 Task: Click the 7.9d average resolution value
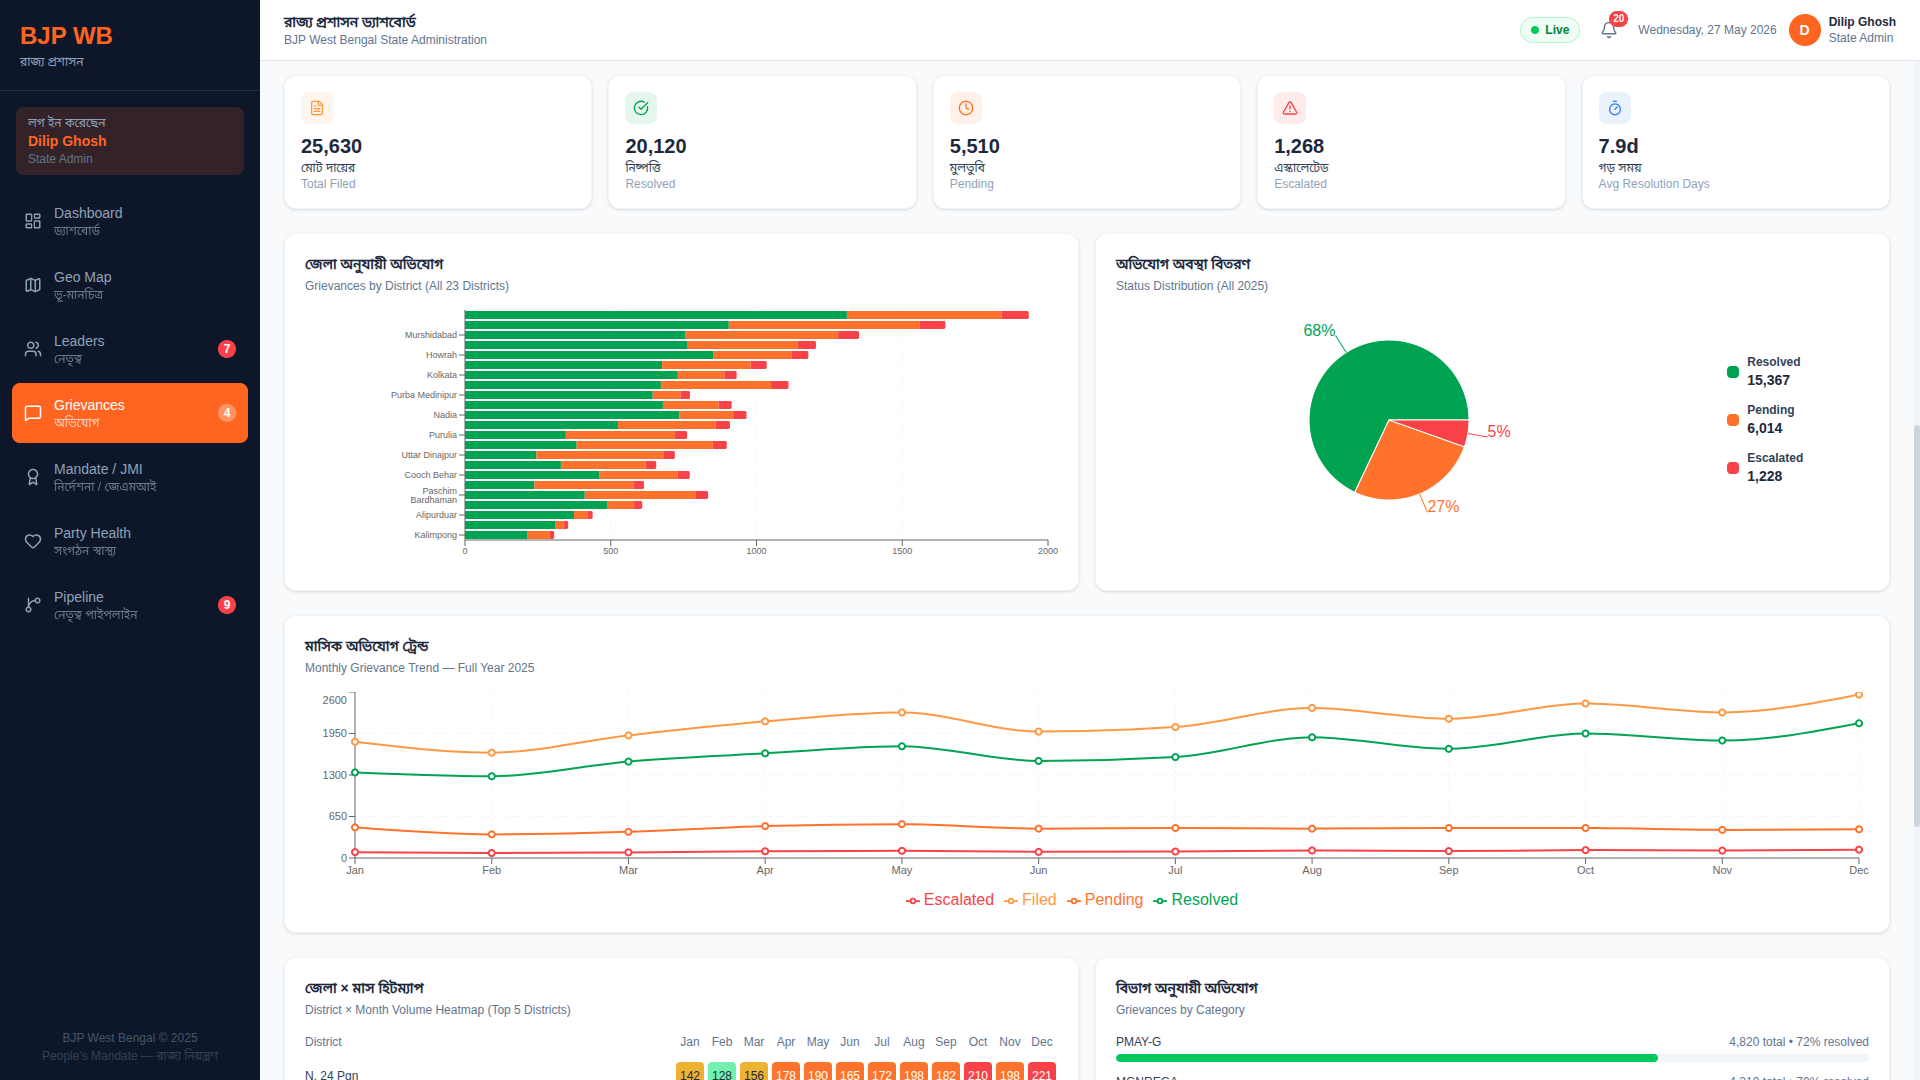click(x=1618, y=146)
